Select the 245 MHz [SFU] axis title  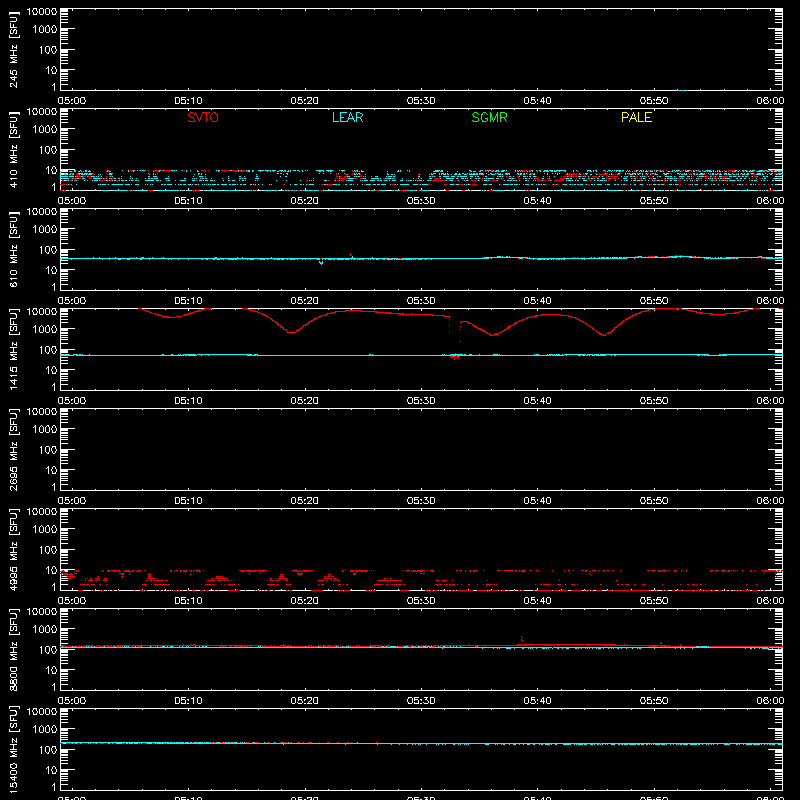tap(13, 49)
